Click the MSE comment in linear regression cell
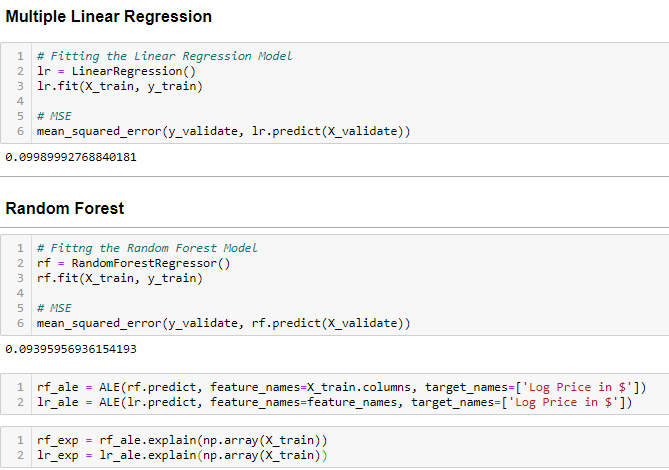 (51, 117)
